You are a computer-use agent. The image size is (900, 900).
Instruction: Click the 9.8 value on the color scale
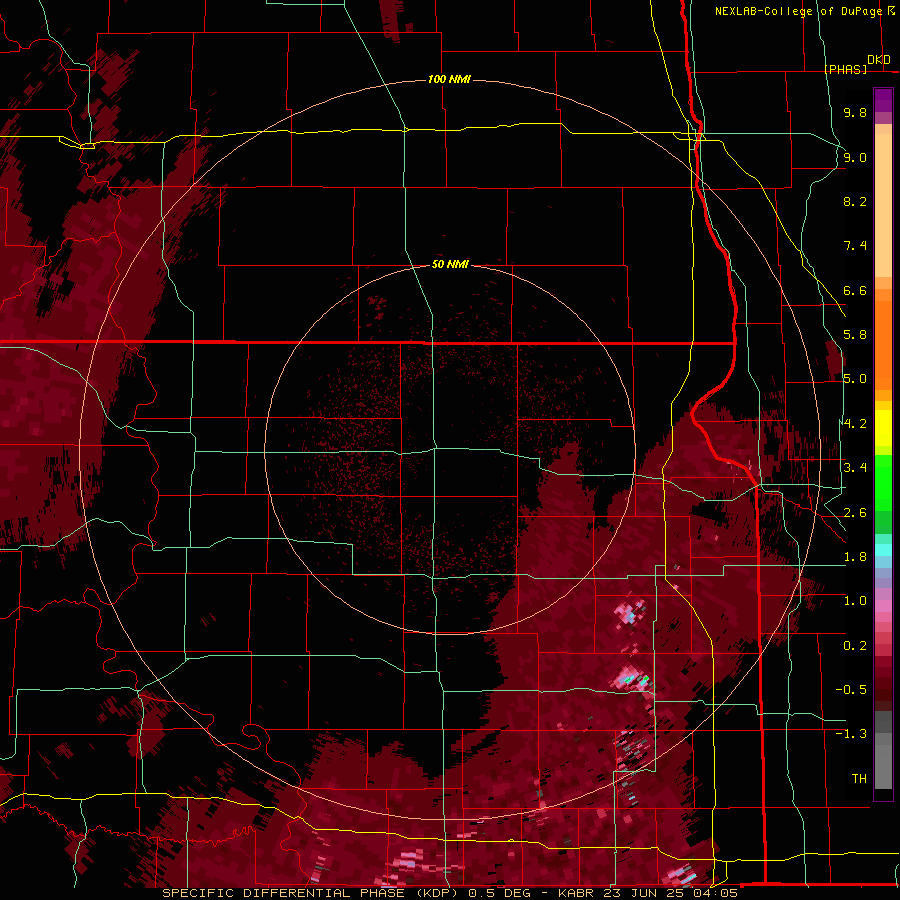[x=855, y=112]
